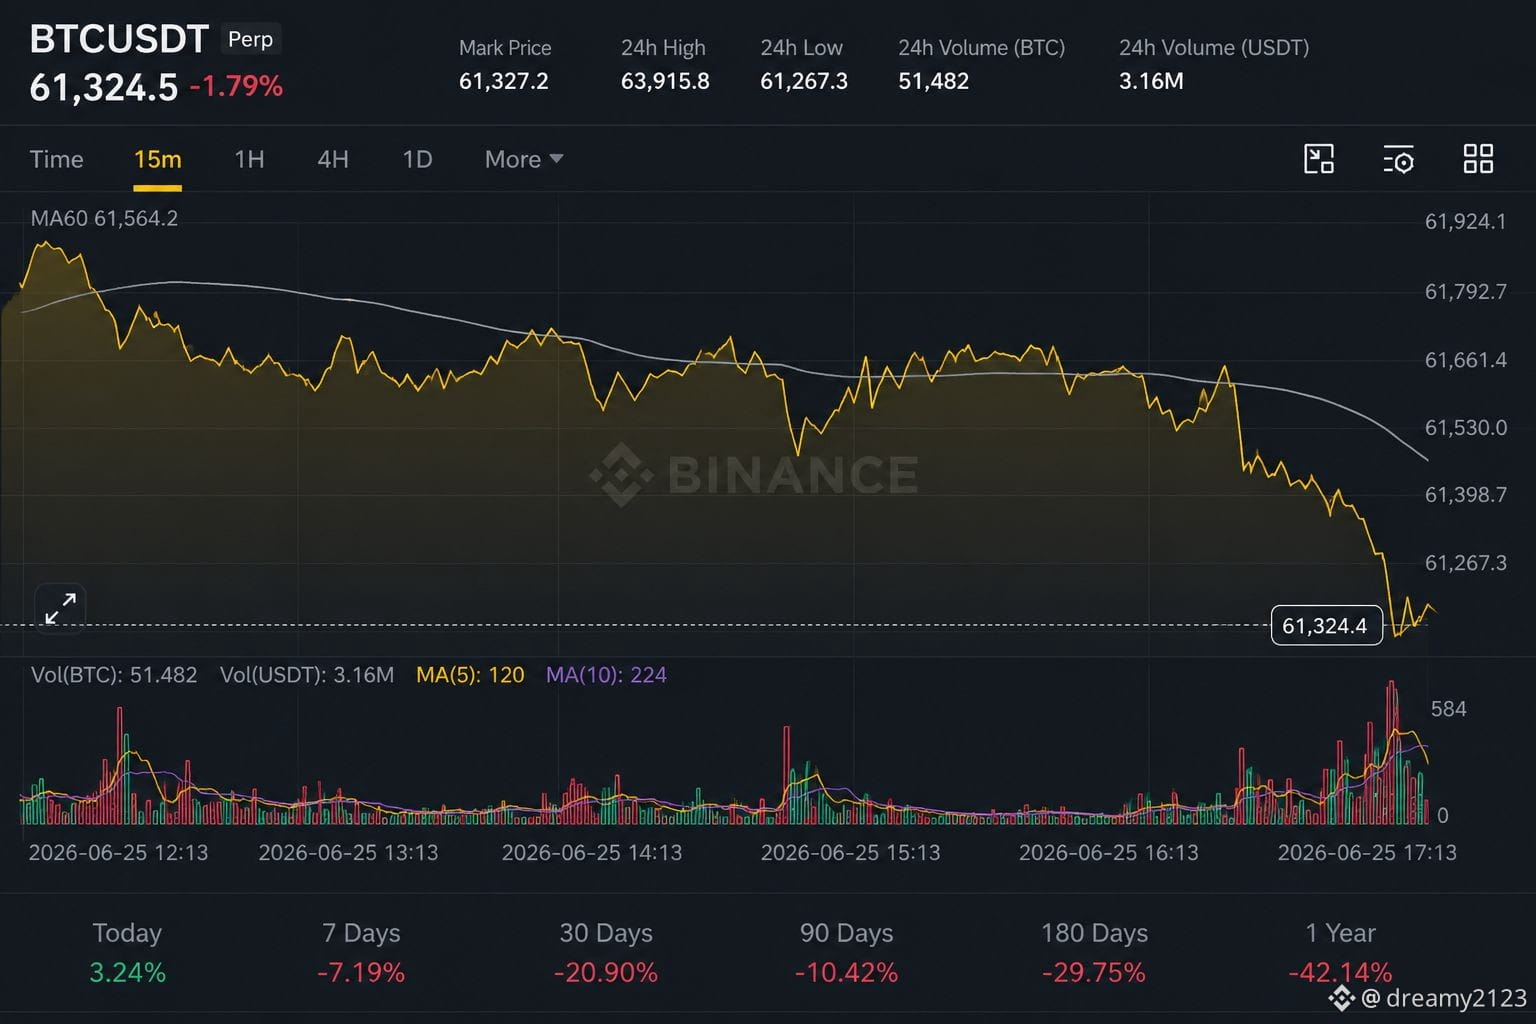
Task: Click the grid multi-chart view icon
Action: [x=1478, y=159]
